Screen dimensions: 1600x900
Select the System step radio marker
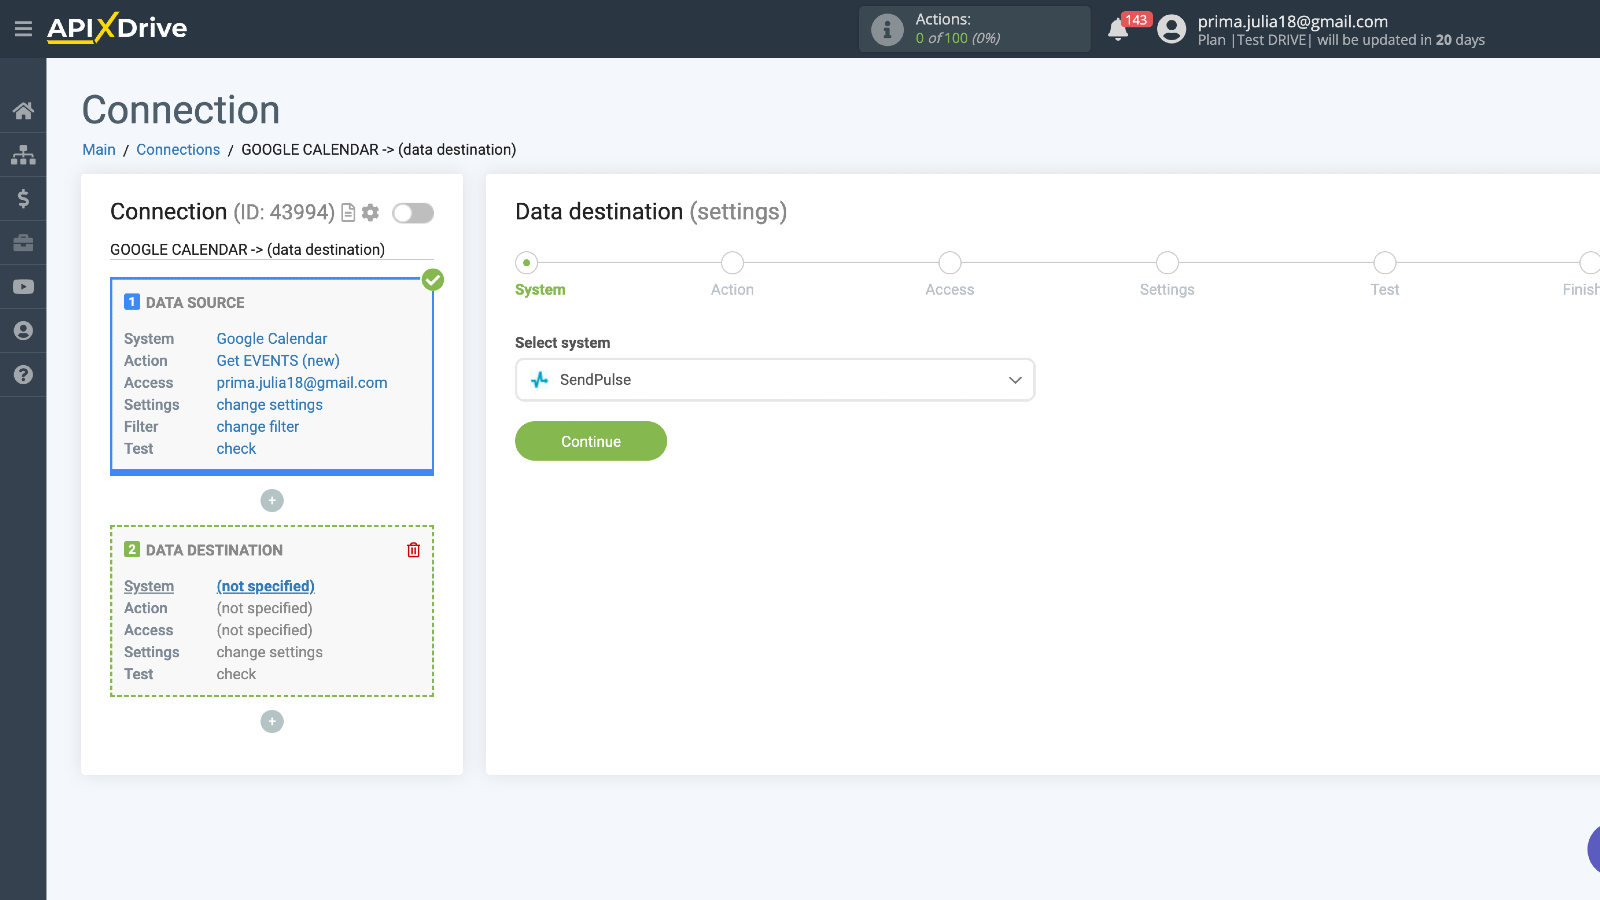(x=526, y=263)
